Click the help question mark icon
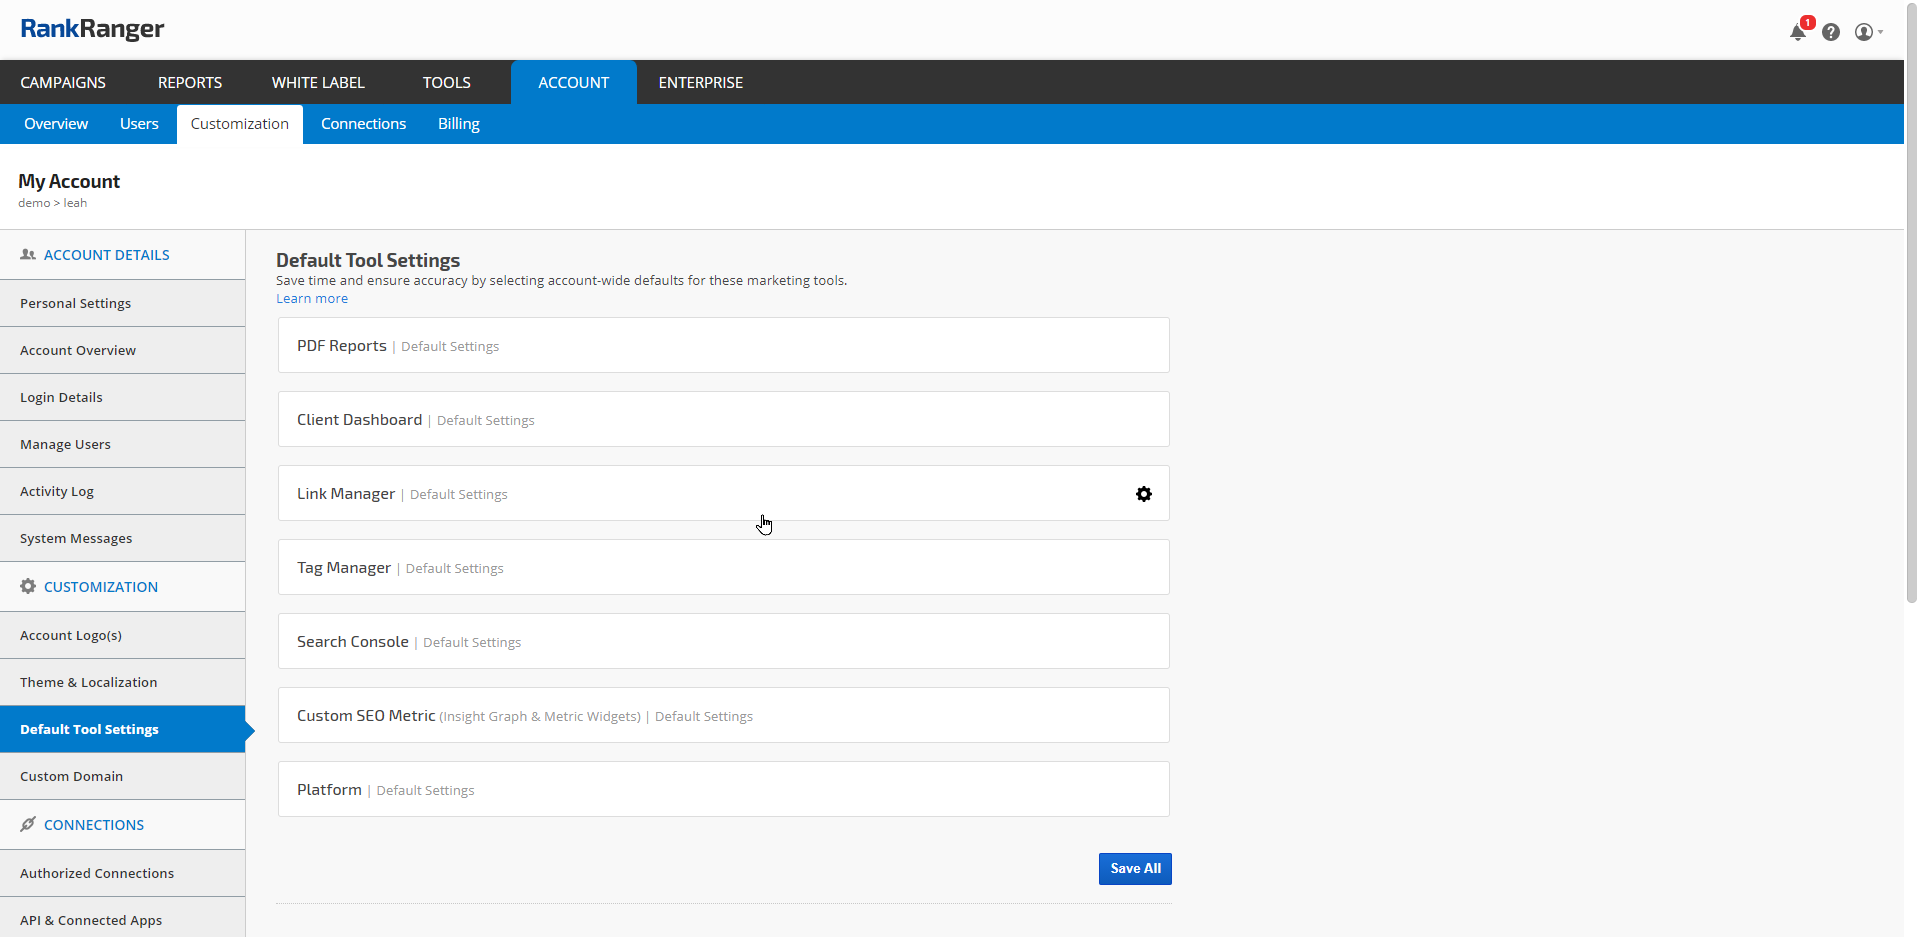1920x937 pixels. 1831,32
